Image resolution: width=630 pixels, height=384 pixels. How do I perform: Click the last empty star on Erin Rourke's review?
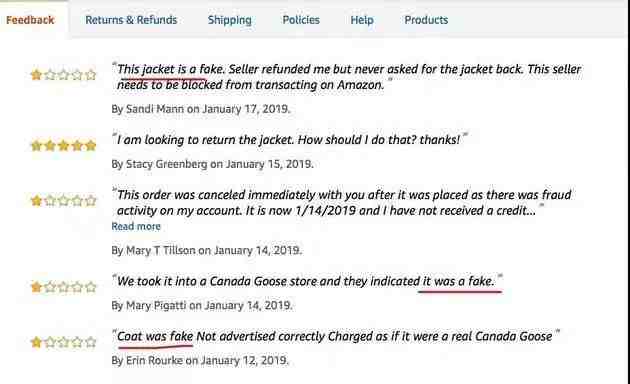click(91, 342)
